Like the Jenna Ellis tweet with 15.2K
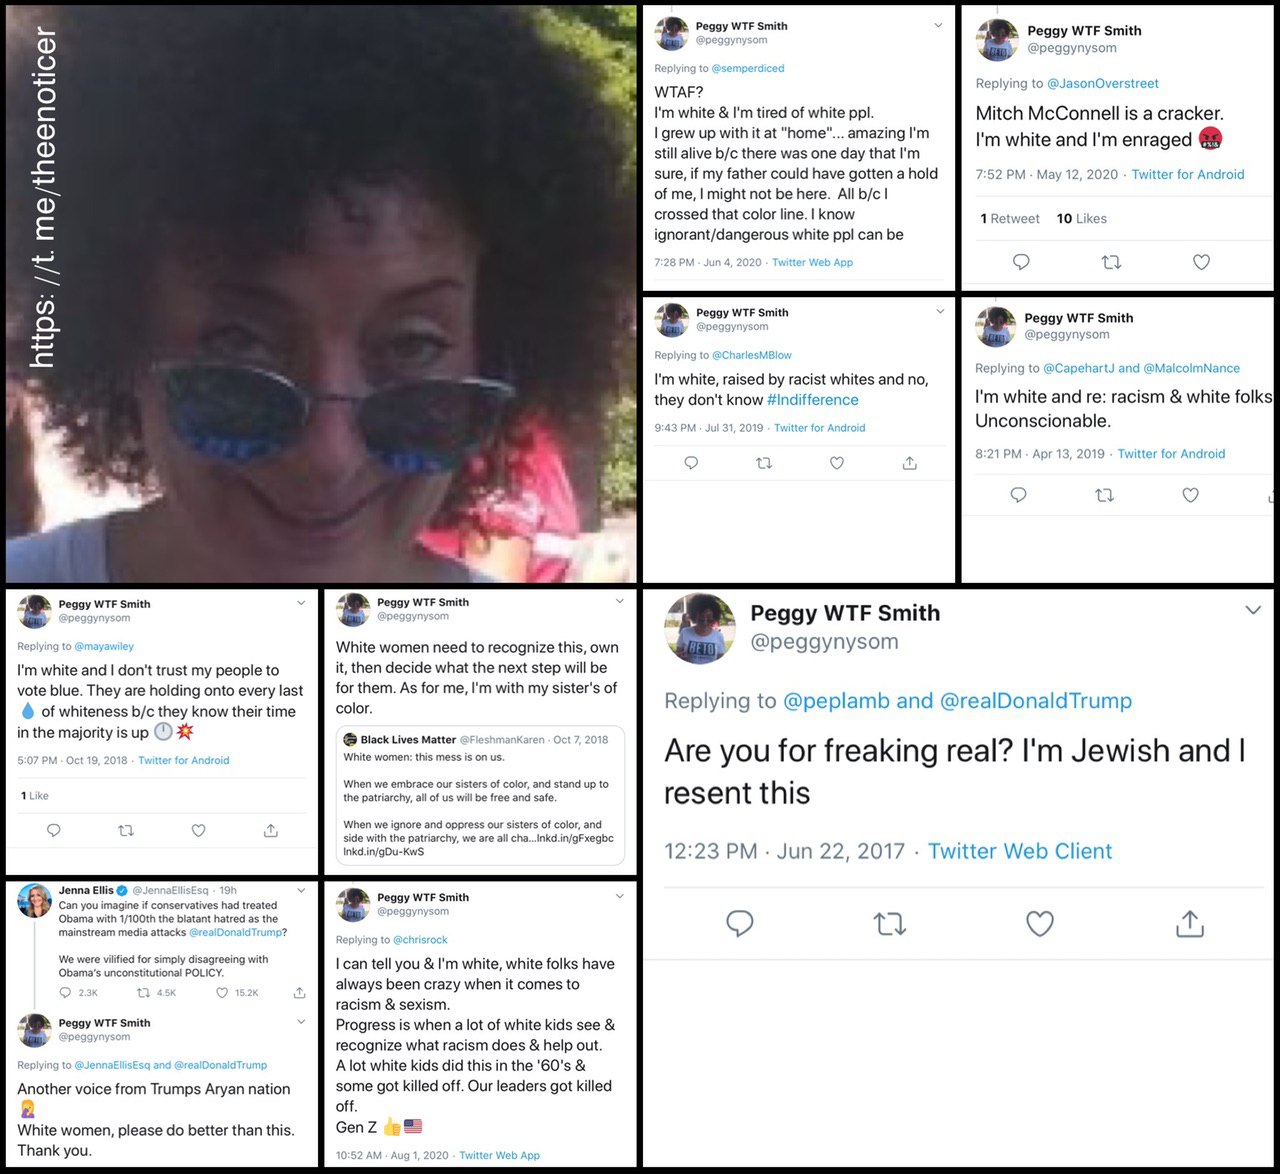 point(237,993)
